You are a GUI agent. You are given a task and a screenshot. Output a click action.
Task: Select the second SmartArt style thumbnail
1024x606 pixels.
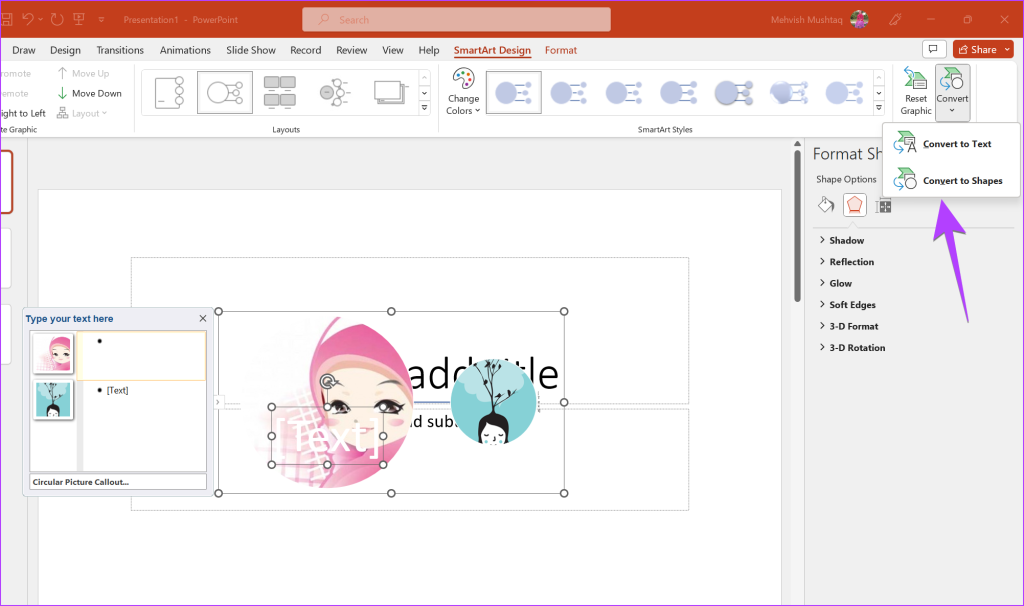click(569, 92)
